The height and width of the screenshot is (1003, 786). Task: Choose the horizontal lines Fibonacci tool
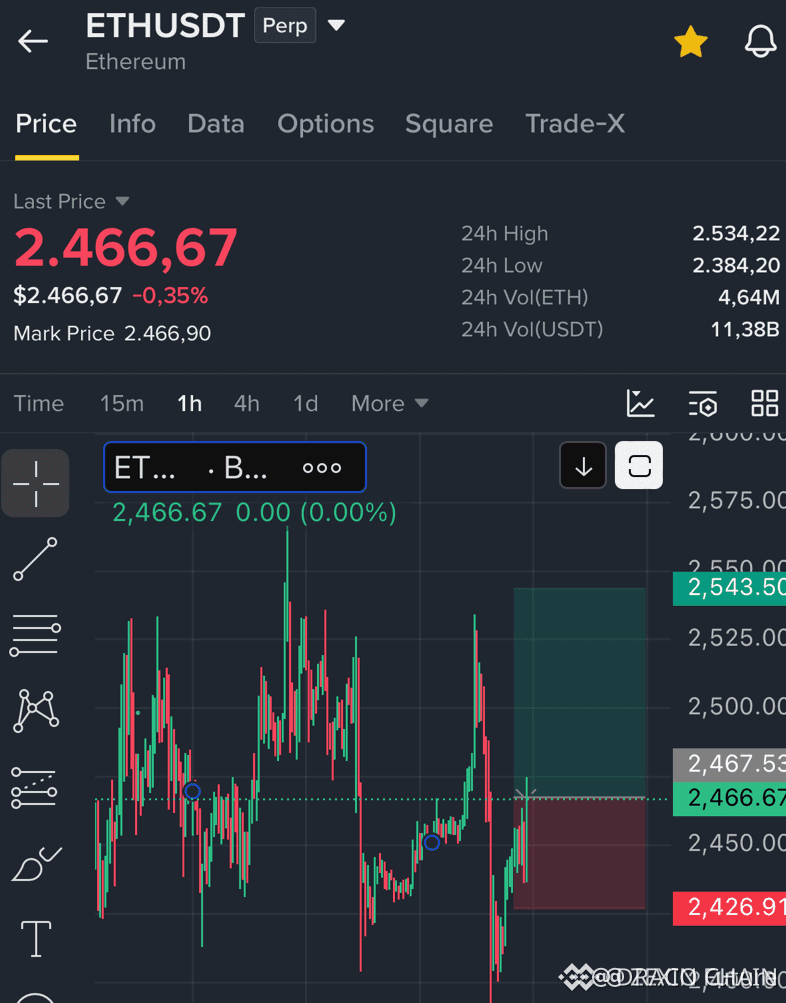coord(36,635)
